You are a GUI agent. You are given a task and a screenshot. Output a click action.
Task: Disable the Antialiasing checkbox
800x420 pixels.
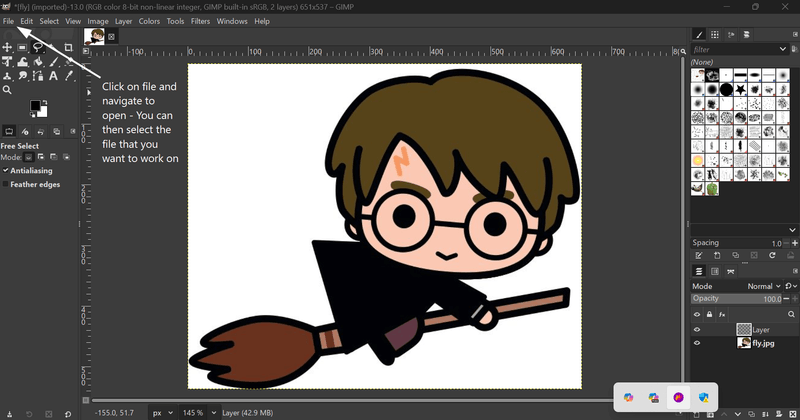(x=6, y=170)
